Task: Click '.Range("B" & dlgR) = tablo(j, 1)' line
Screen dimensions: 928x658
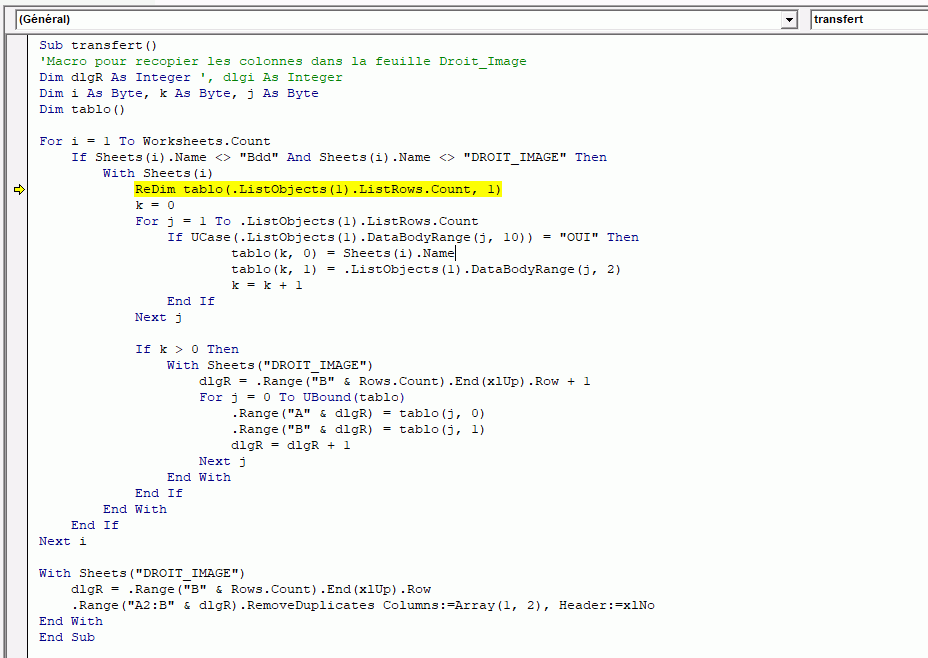Action: [x=358, y=429]
